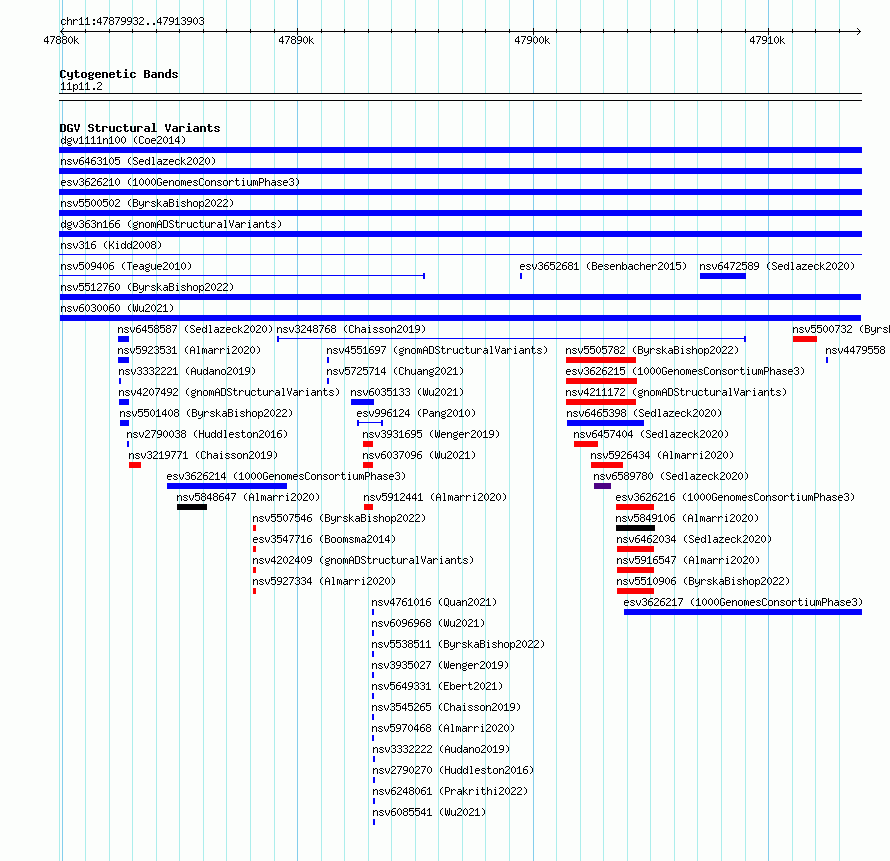The height and width of the screenshot is (861, 890).
Task: Open nsv5512760 (ByrskaBishop2022) label
Action: point(147,287)
